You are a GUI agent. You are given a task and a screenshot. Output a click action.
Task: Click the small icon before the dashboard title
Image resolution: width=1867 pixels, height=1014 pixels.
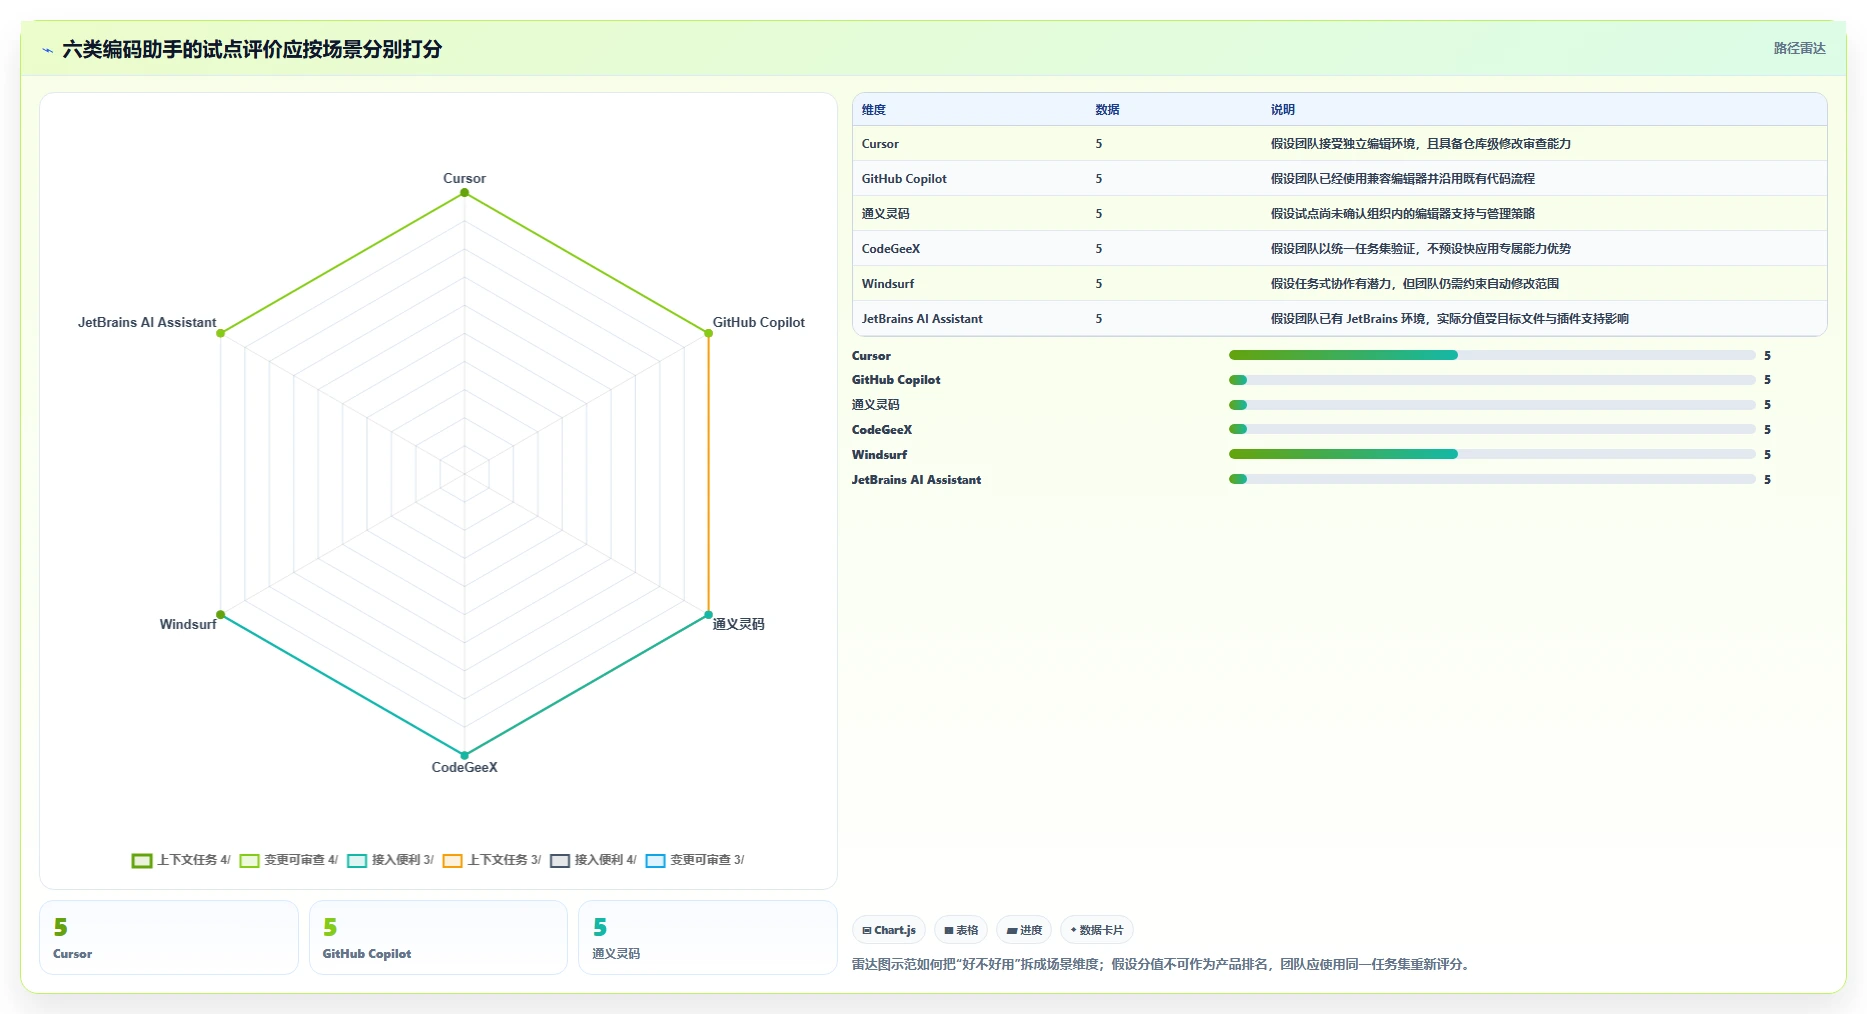coord(47,50)
